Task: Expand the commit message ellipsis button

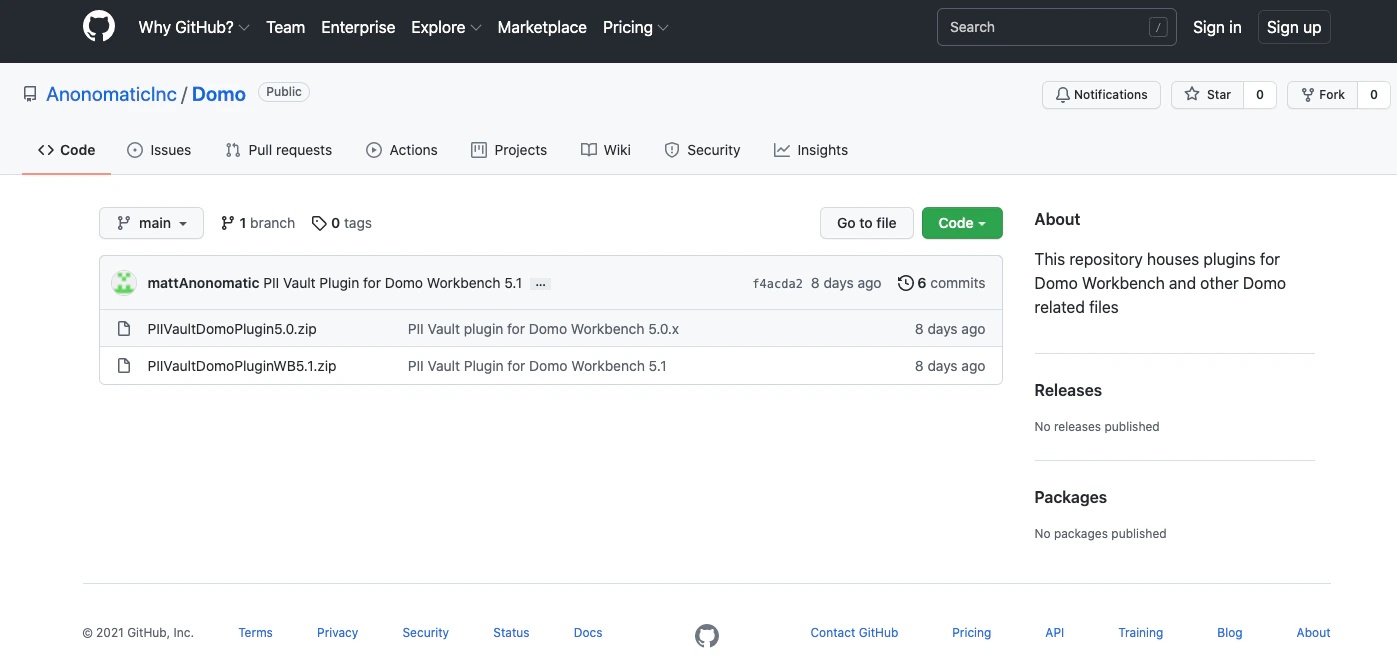Action: coord(541,284)
